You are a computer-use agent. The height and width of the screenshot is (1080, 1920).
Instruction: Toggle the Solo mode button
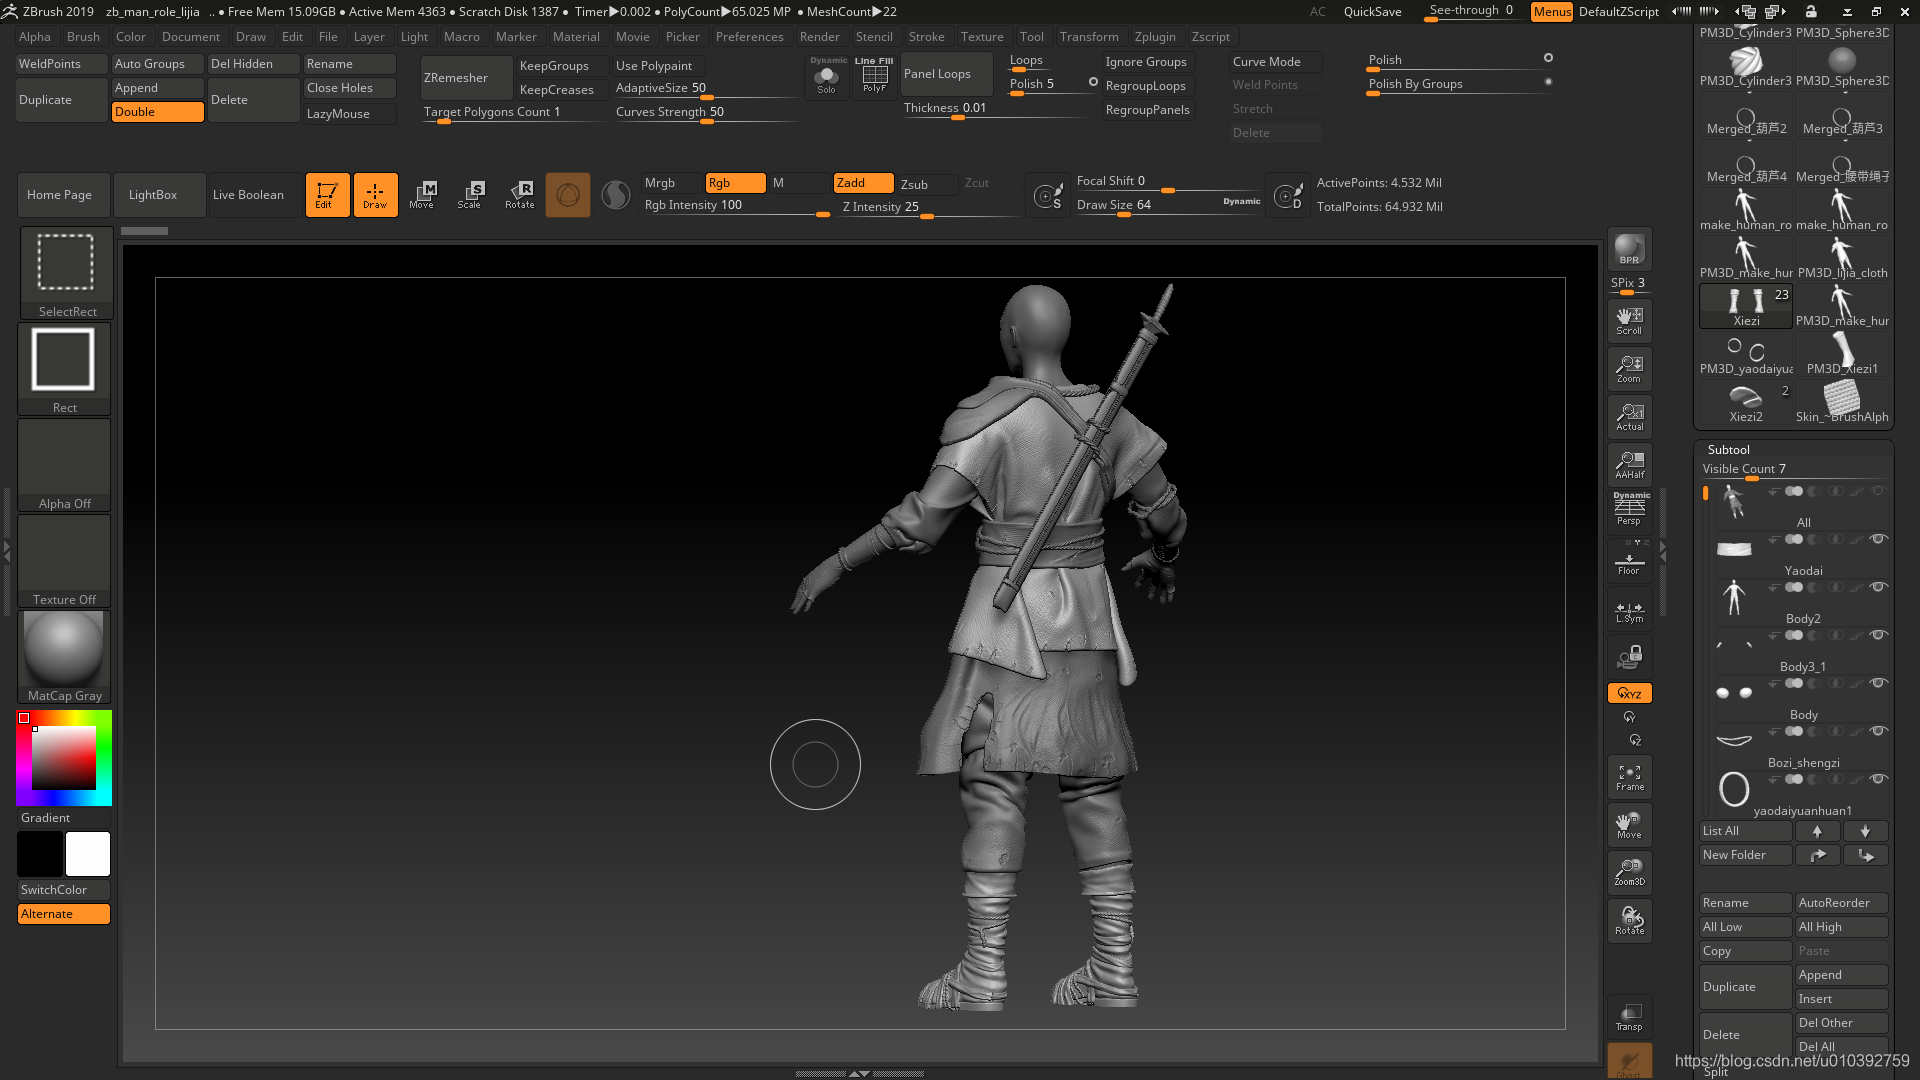(x=826, y=78)
